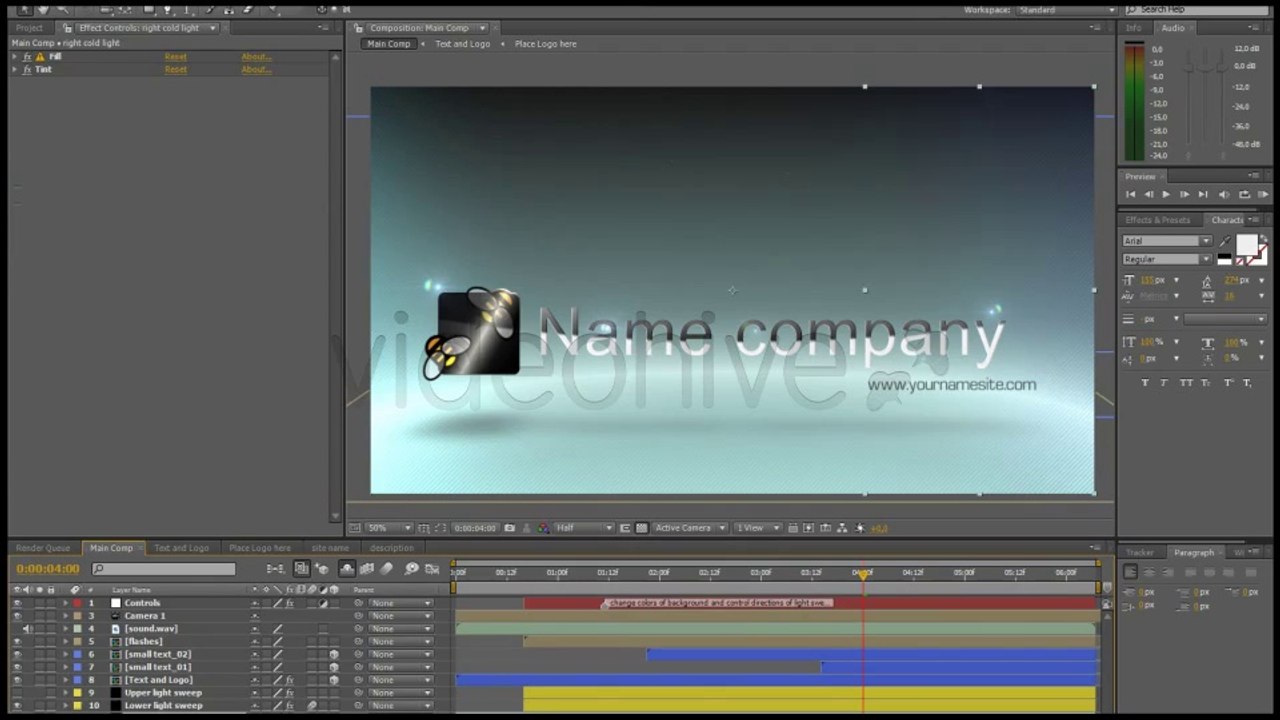Show the Upper light sweep layer
The height and width of the screenshot is (720, 1280).
pyautogui.click(x=17, y=693)
